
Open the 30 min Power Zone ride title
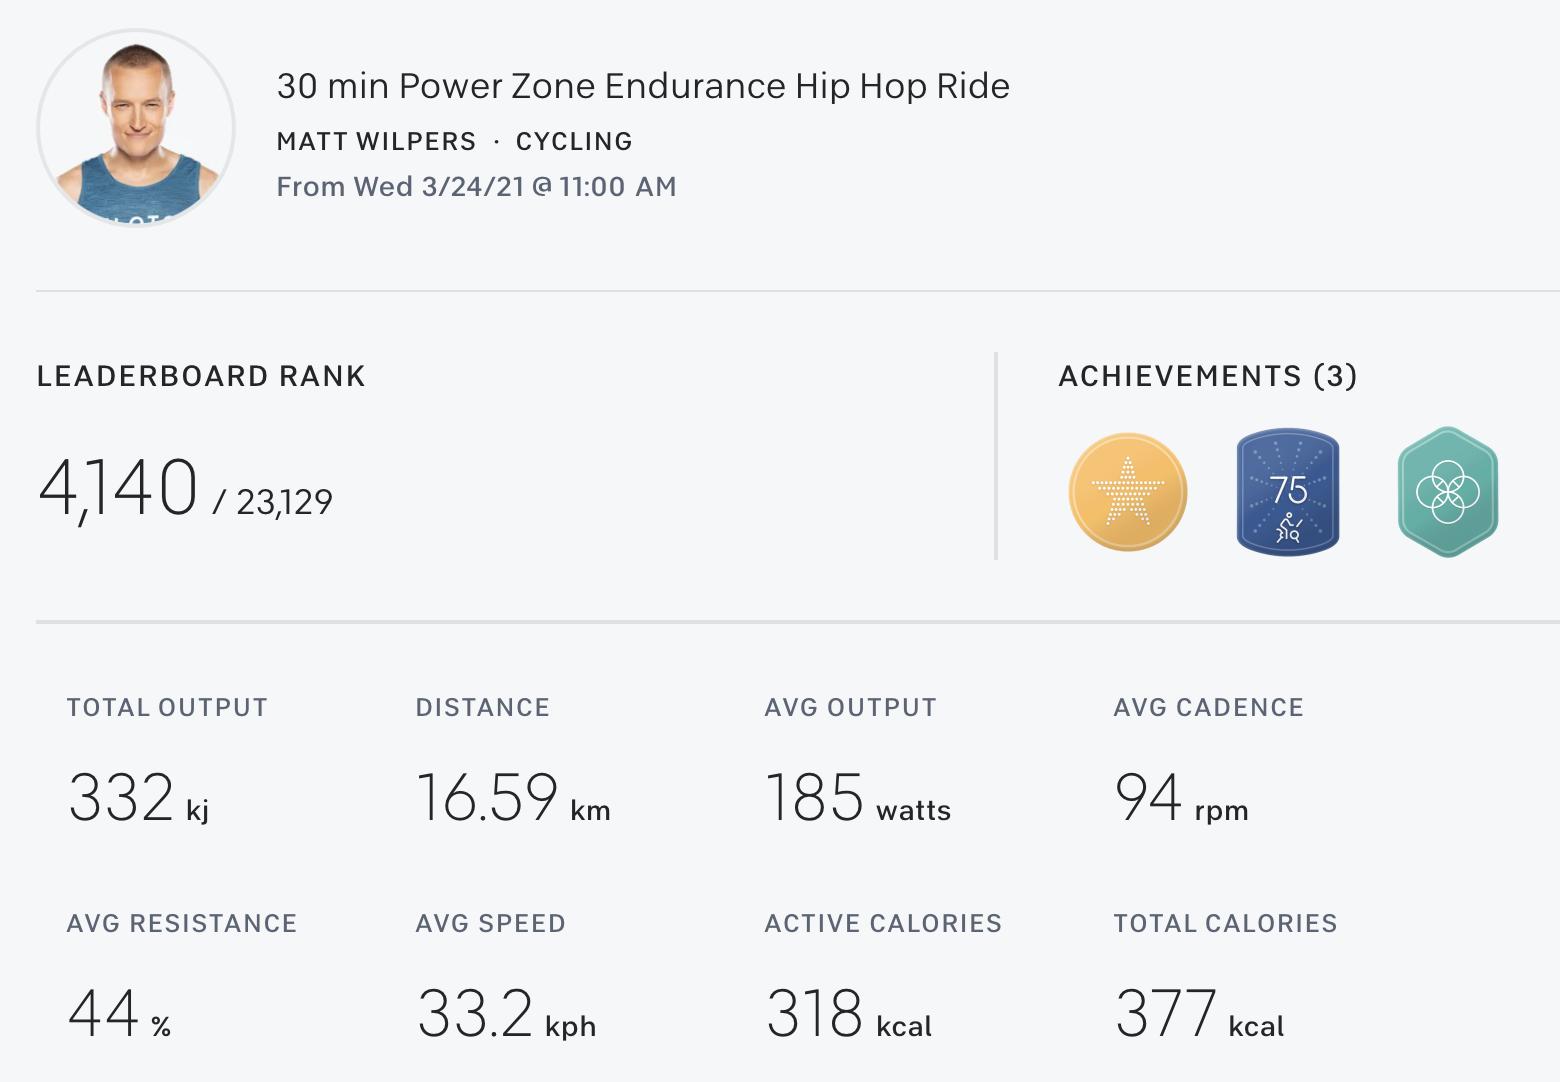[643, 86]
